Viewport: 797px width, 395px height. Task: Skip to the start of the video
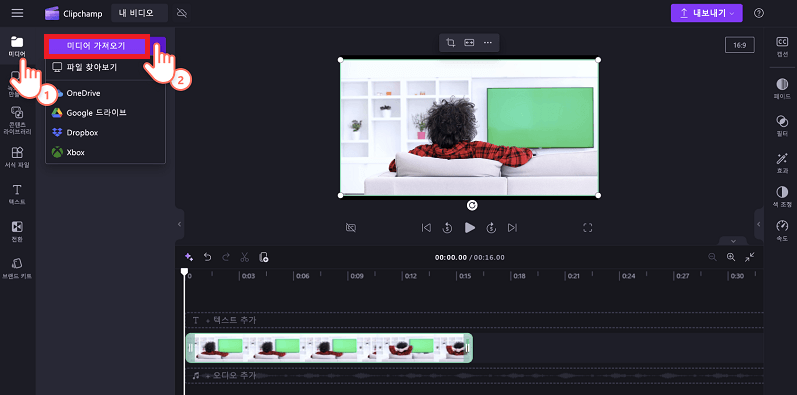pyautogui.click(x=426, y=228)
